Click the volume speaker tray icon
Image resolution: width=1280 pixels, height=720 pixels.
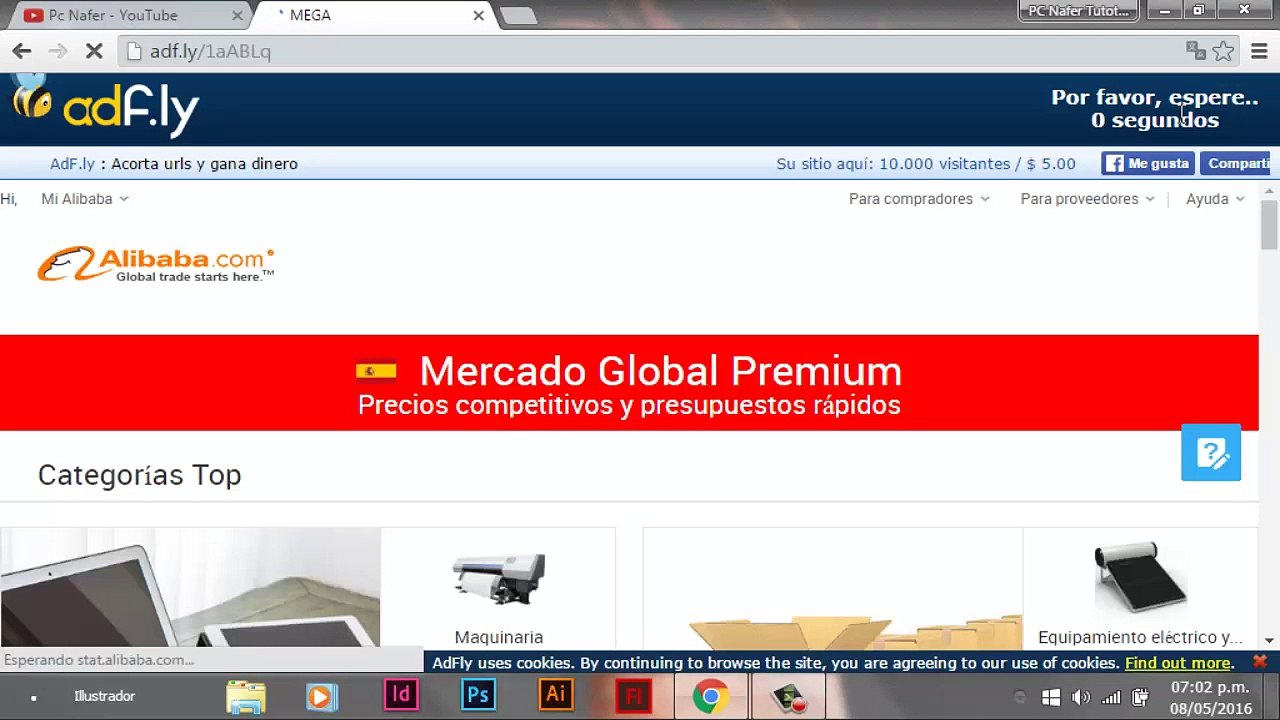pos(1081,697)
